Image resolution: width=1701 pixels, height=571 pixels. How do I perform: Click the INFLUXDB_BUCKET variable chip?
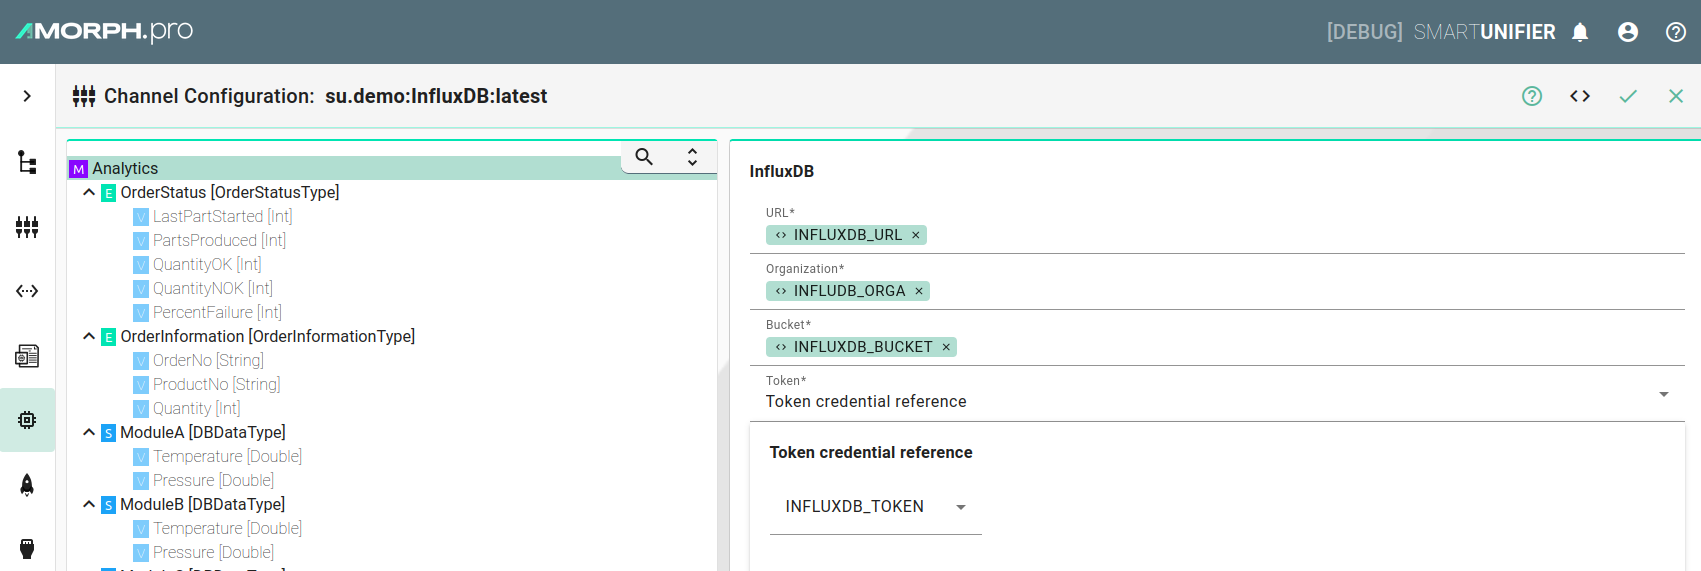click(861, 347)
